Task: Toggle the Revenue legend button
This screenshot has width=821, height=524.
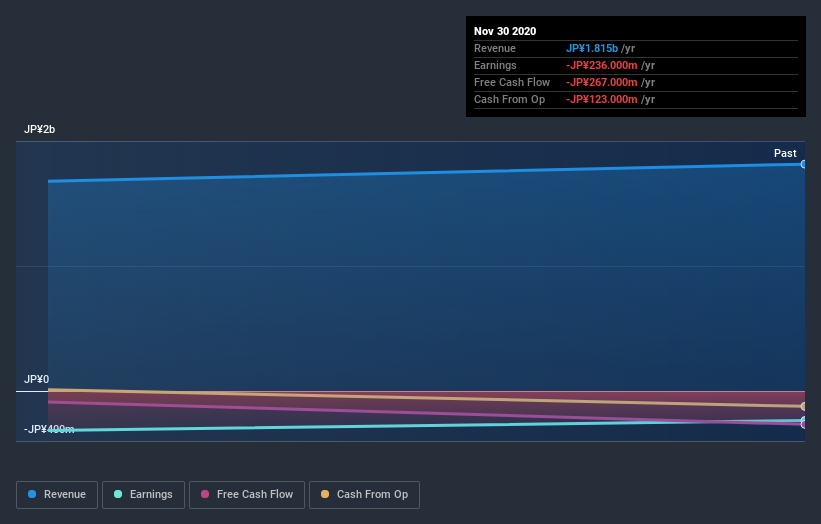Action: (x=57, y=495)
